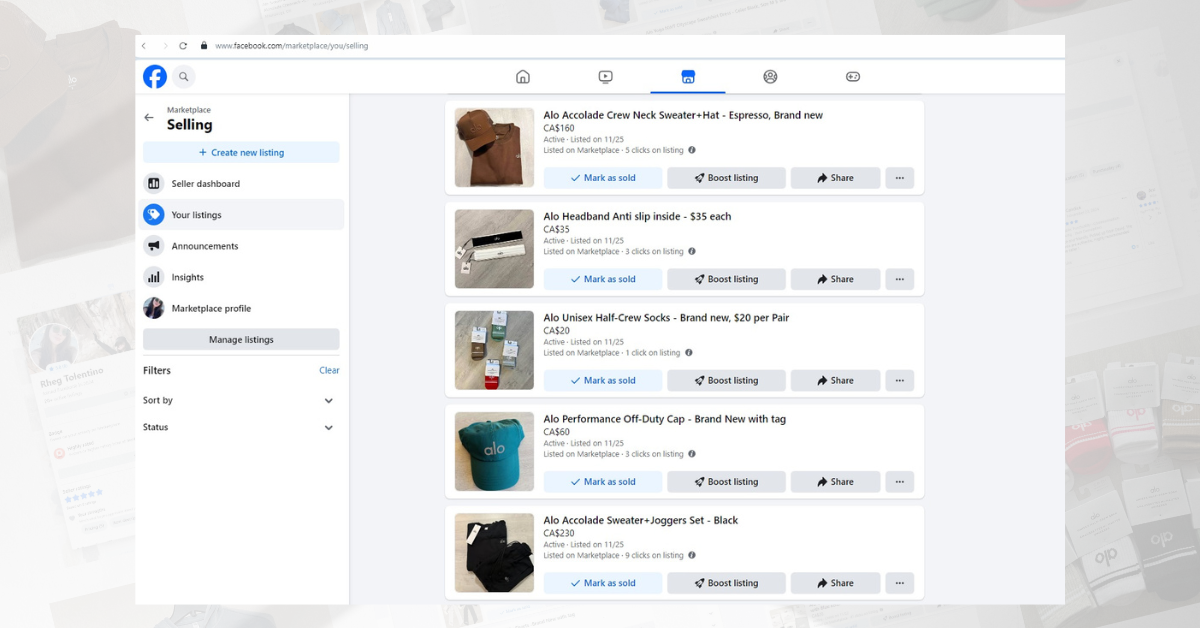Share the Off-Duty Cap listing
This screenshot has height=628, width=1200.
pos(835,482)
